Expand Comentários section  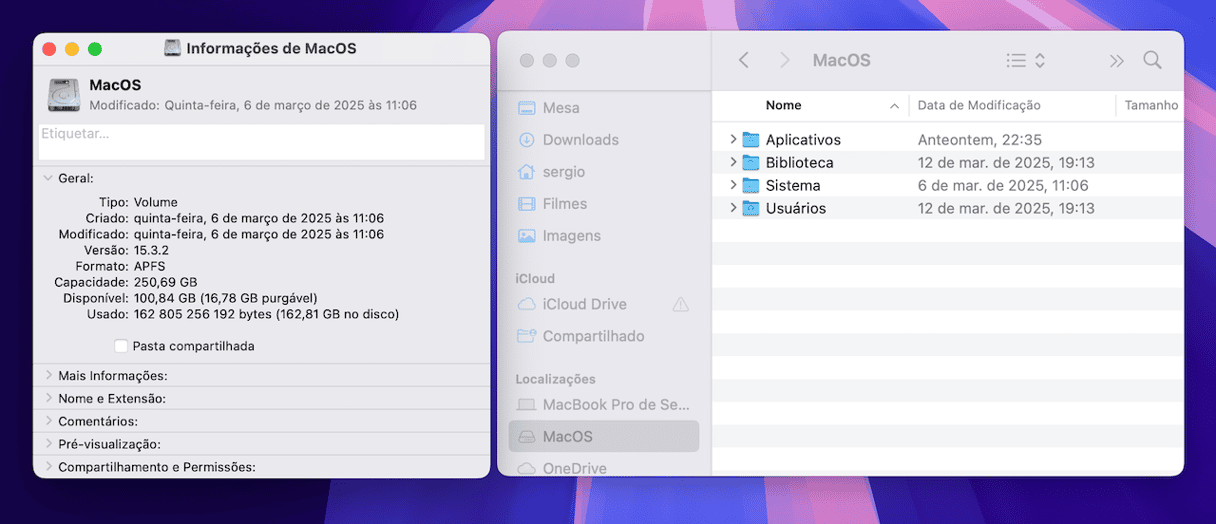[x=48, y=421]
